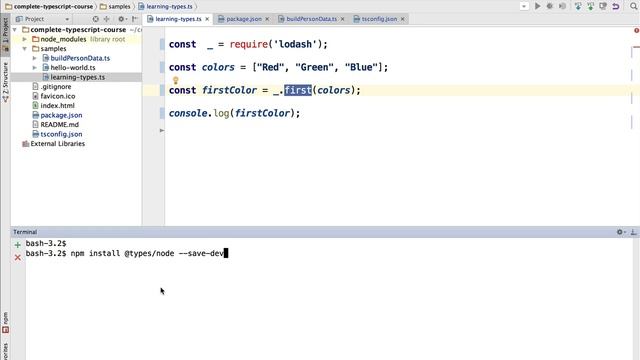Click in terminal npm install command line

point(127,253)
